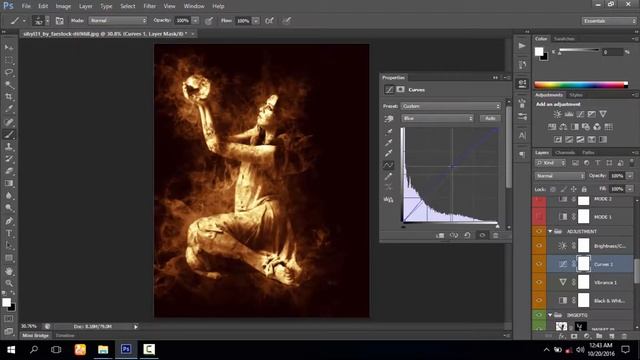The height and width of the screenshot is (360, 640).
Task: Open the Blue channel dropdown in Curves
Action: pos(437,118)
